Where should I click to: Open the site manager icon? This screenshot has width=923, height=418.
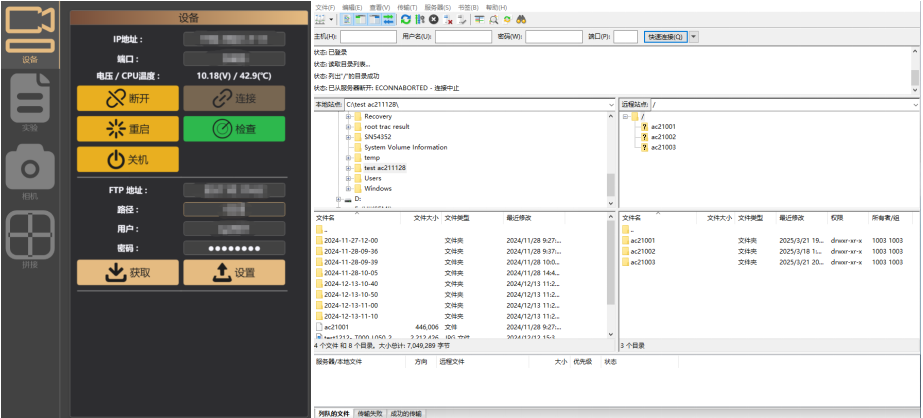coord(321,19)
